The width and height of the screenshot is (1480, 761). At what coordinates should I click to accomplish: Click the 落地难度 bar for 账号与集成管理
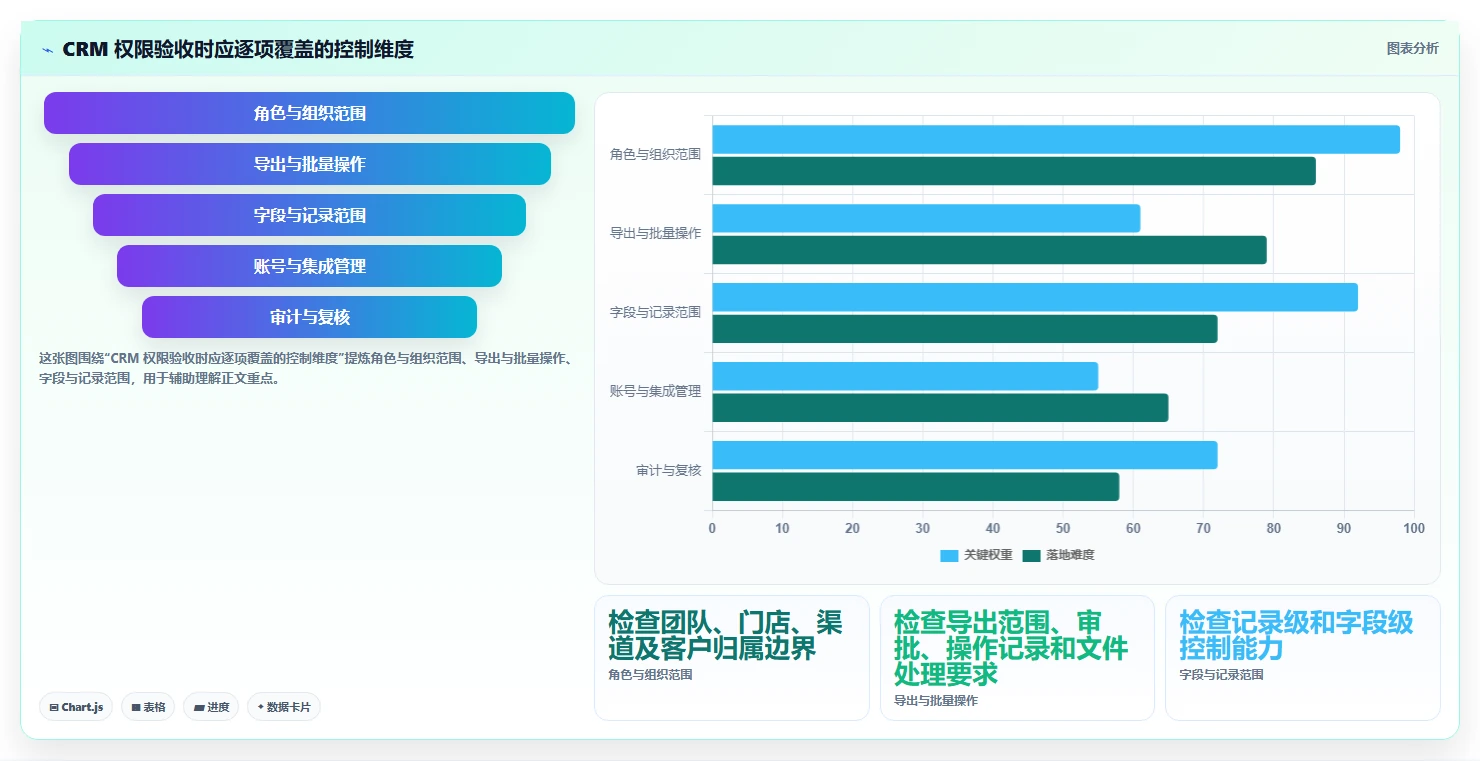940,408
